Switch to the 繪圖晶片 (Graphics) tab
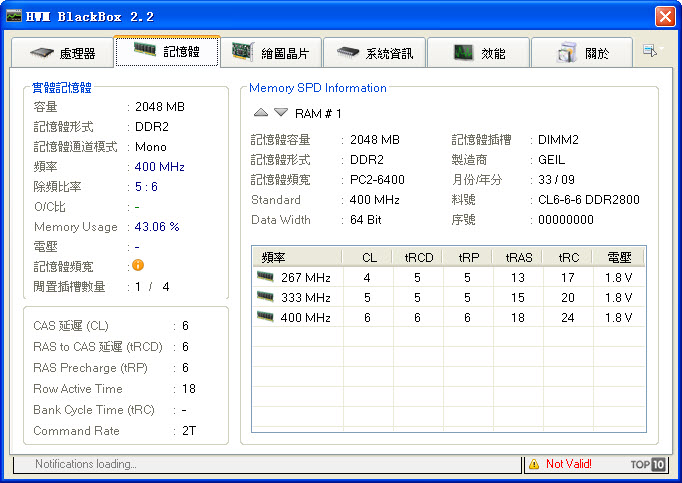The width and height of the screenshot is (682, 483). click(270, 53)
